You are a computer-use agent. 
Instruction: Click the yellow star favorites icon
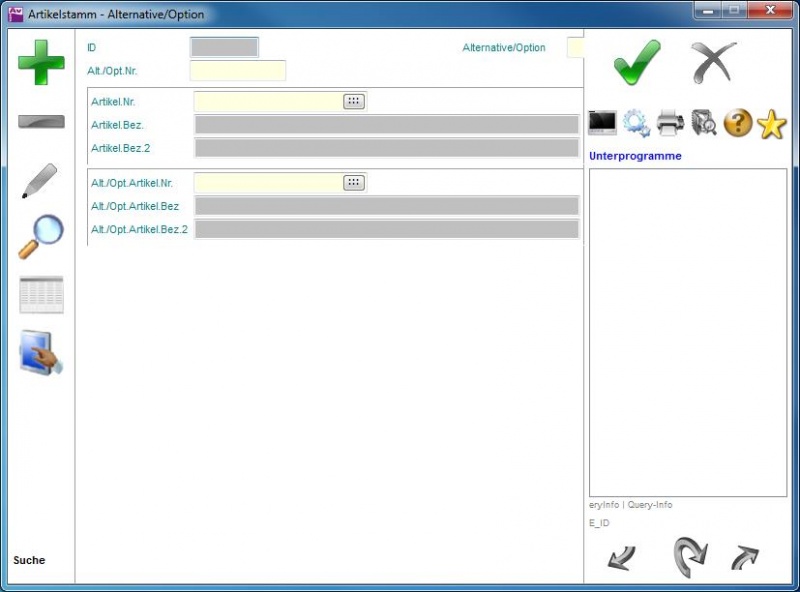click(771, 124)
